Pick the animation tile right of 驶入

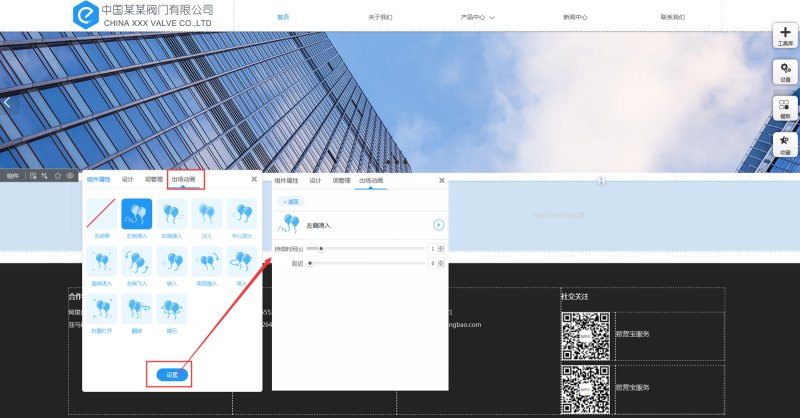[x=207, y=261]
